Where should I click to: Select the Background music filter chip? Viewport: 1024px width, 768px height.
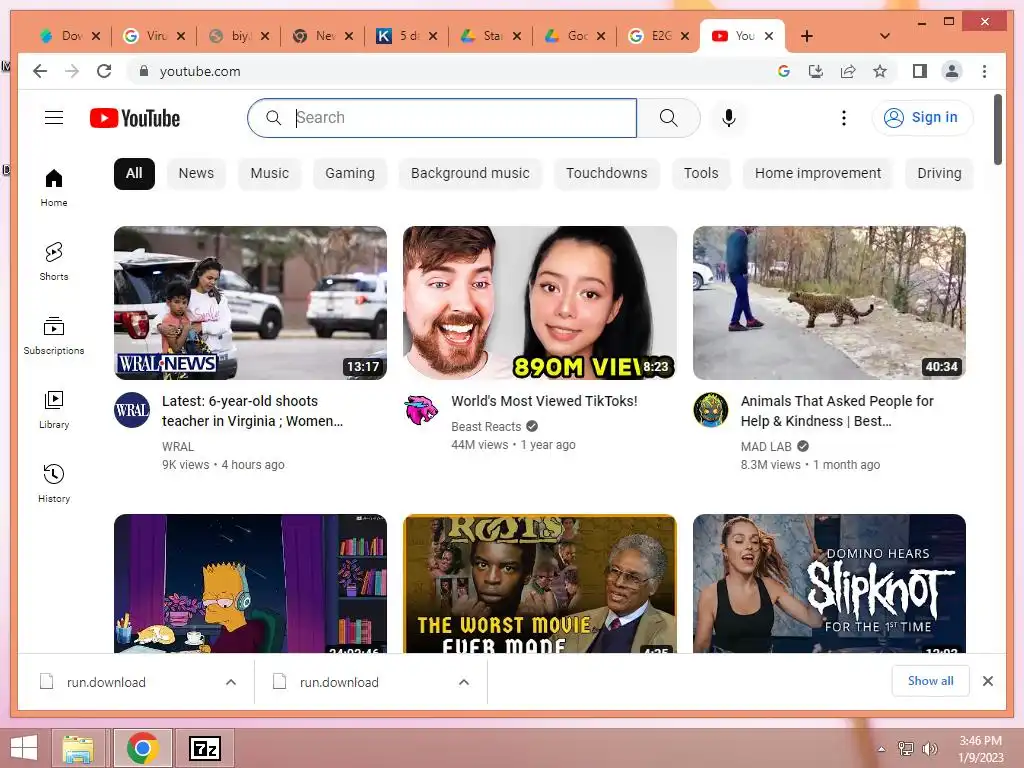tap(470, 174)
